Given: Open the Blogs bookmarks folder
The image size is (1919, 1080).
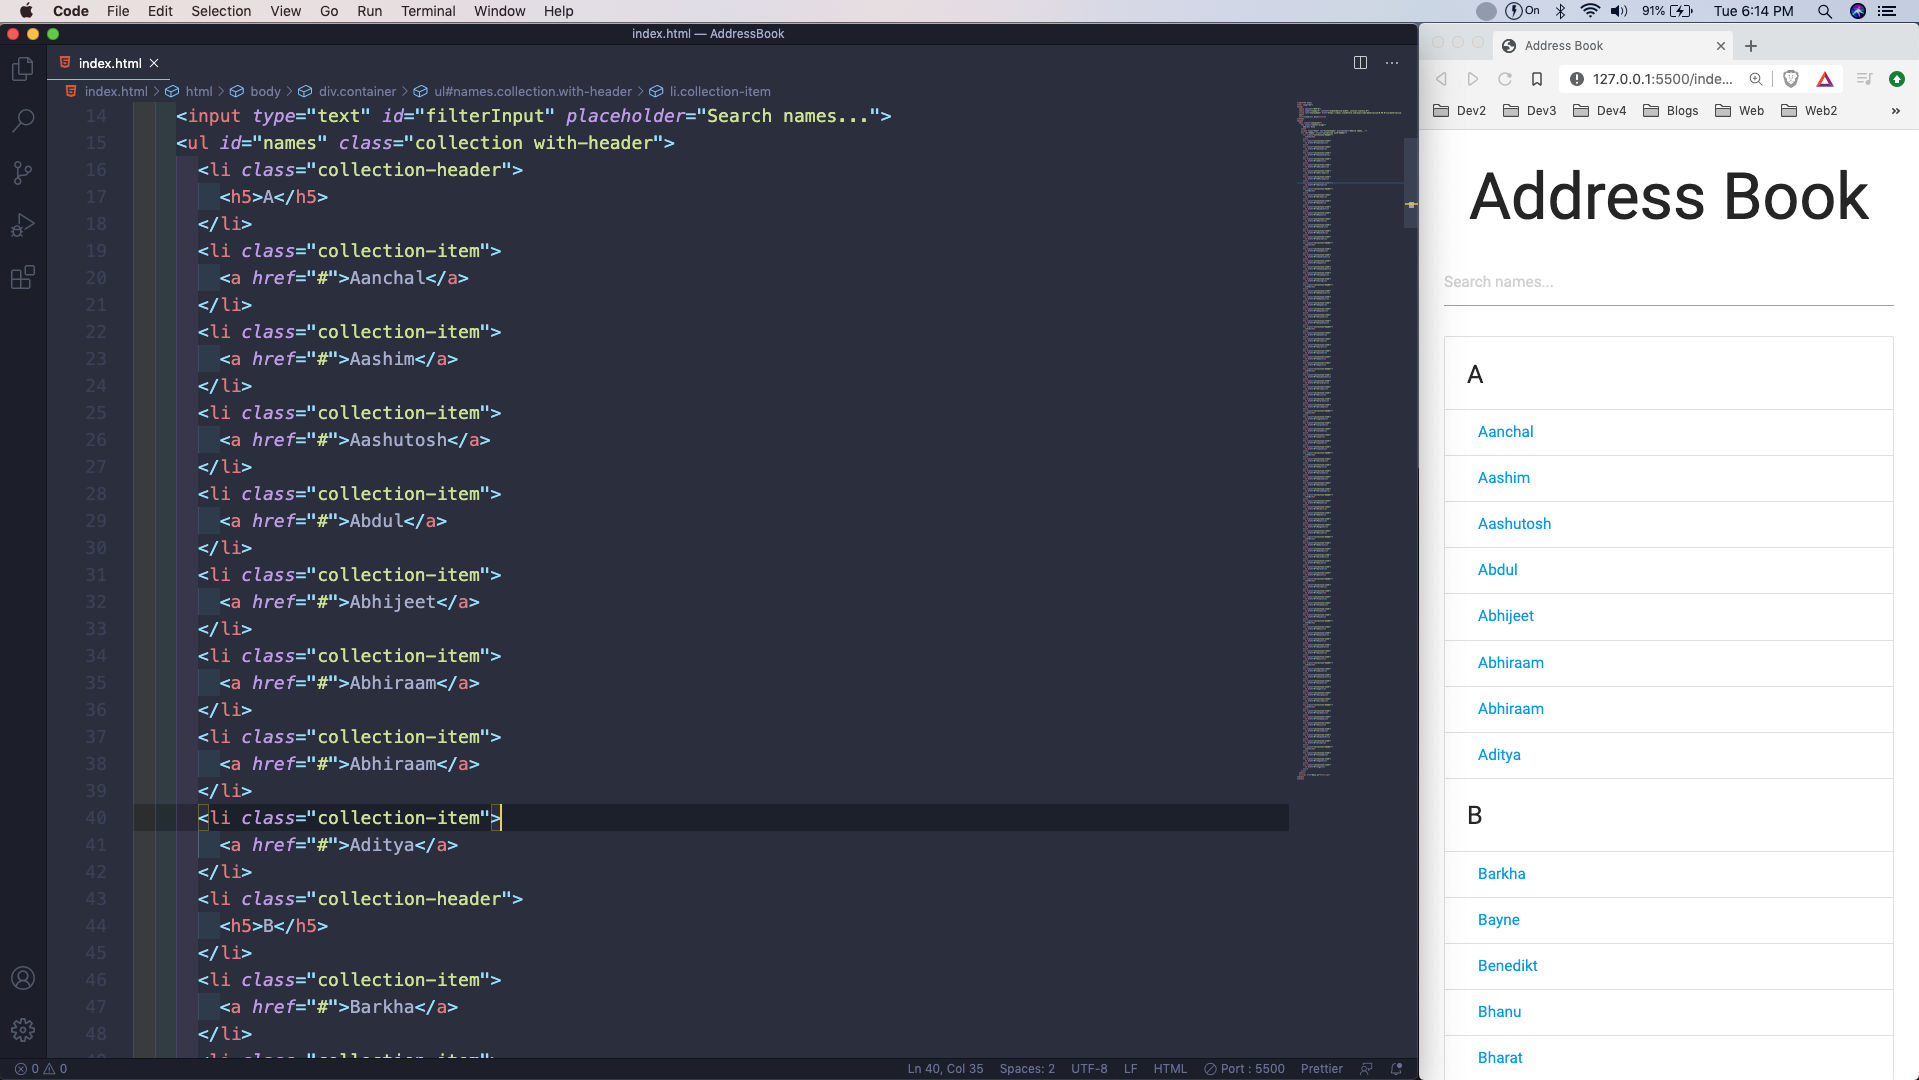Looking at the screenshot, I should click(x=1670, y=111).
